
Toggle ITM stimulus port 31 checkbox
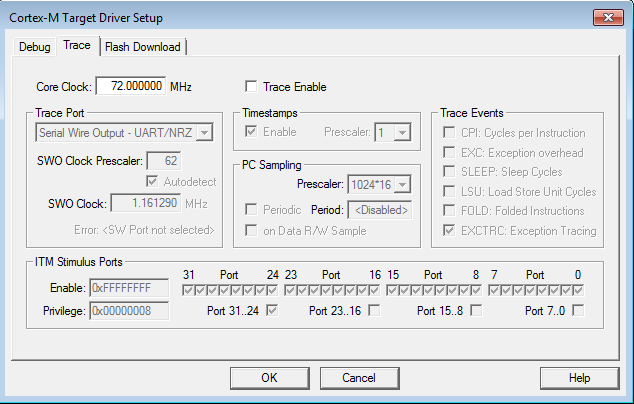point(188,290)
